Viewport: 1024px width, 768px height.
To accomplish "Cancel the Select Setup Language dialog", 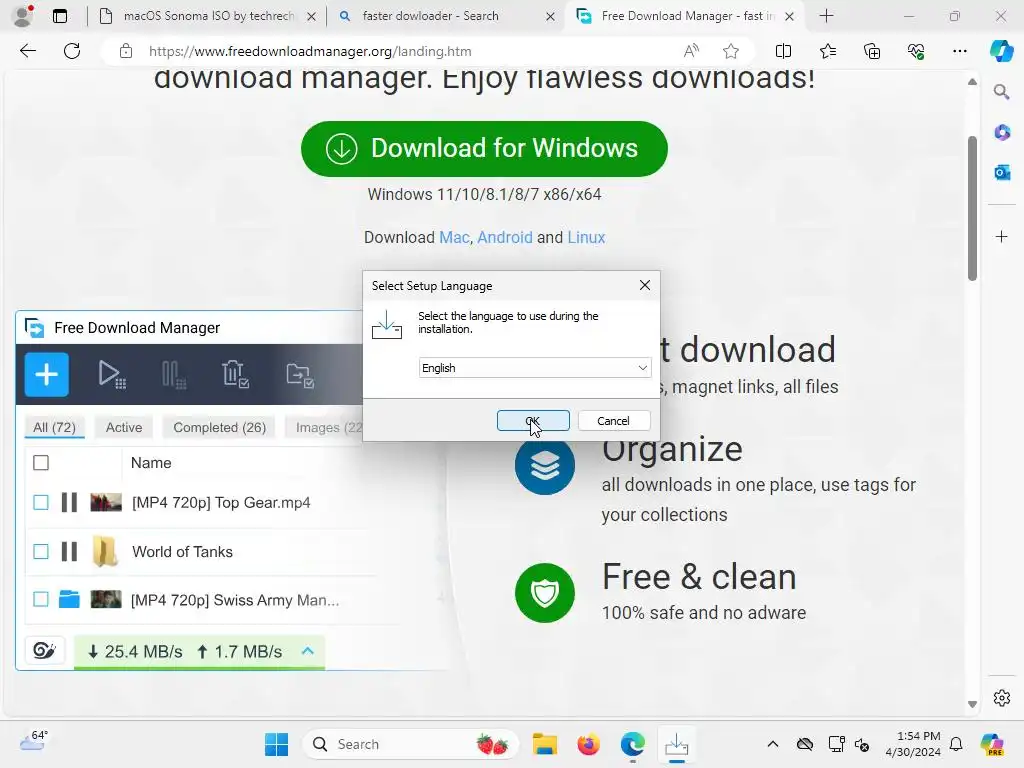I will pyautogui.click(x=613, y=421).
